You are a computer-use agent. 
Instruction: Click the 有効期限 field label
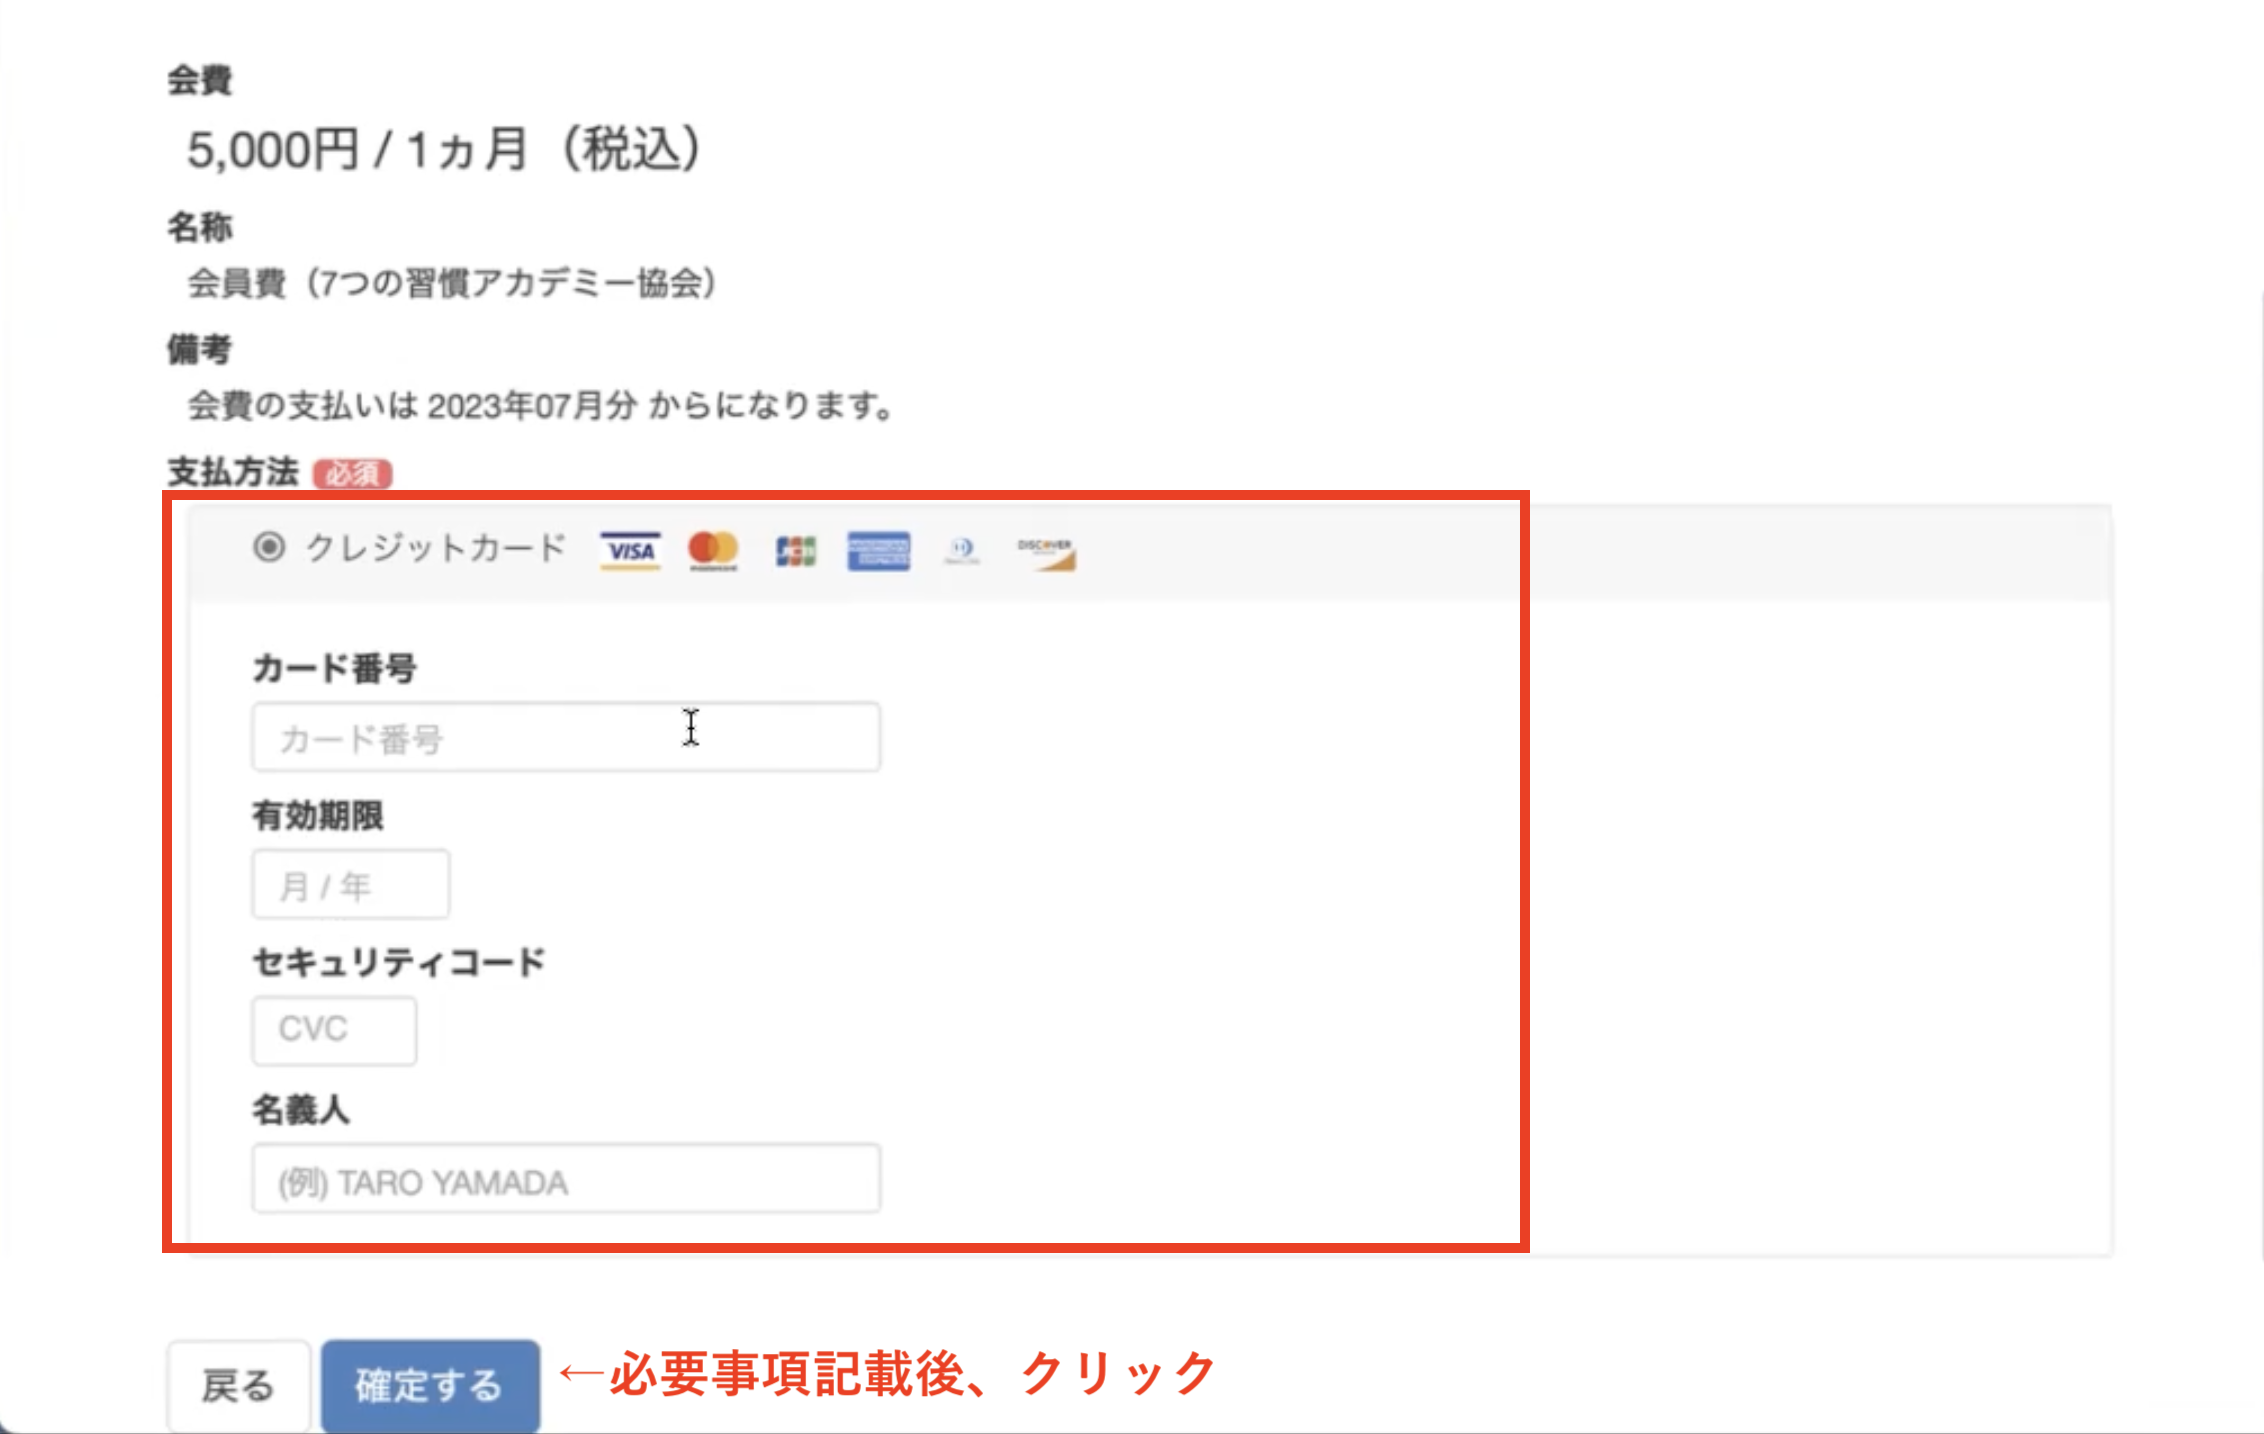tap(318, 816)
